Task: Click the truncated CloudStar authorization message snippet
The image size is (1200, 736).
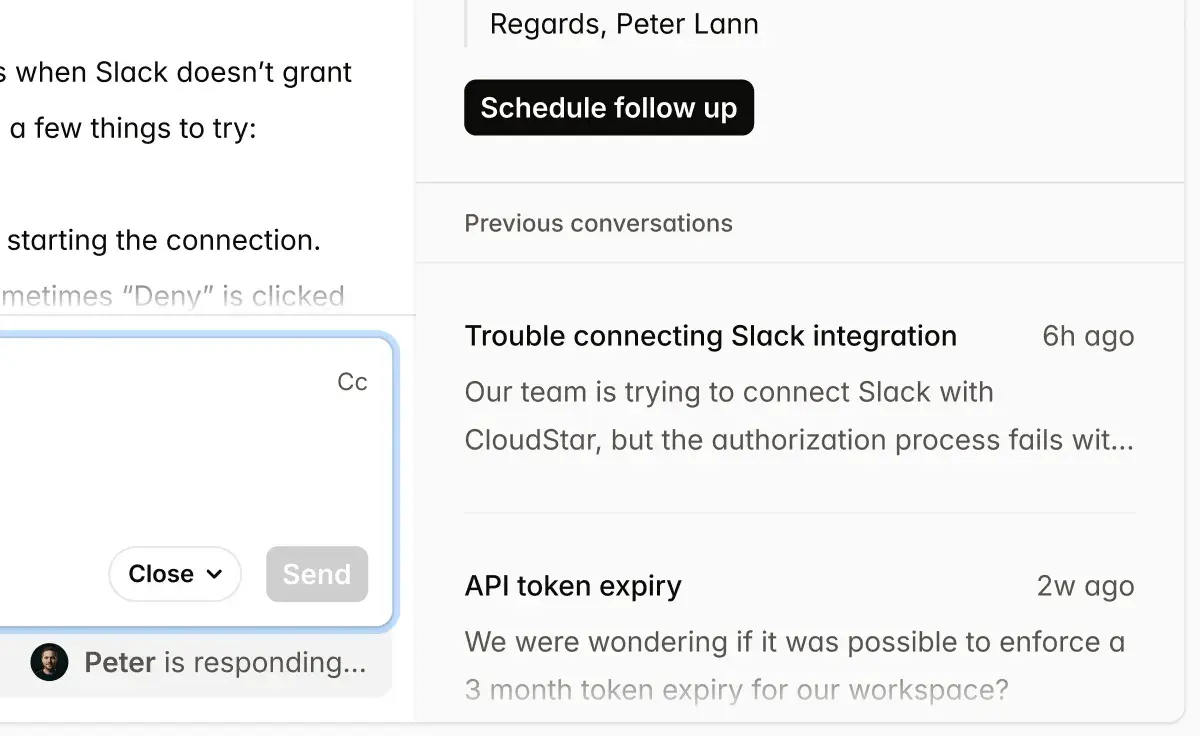Action: click(x=797, y=440)
